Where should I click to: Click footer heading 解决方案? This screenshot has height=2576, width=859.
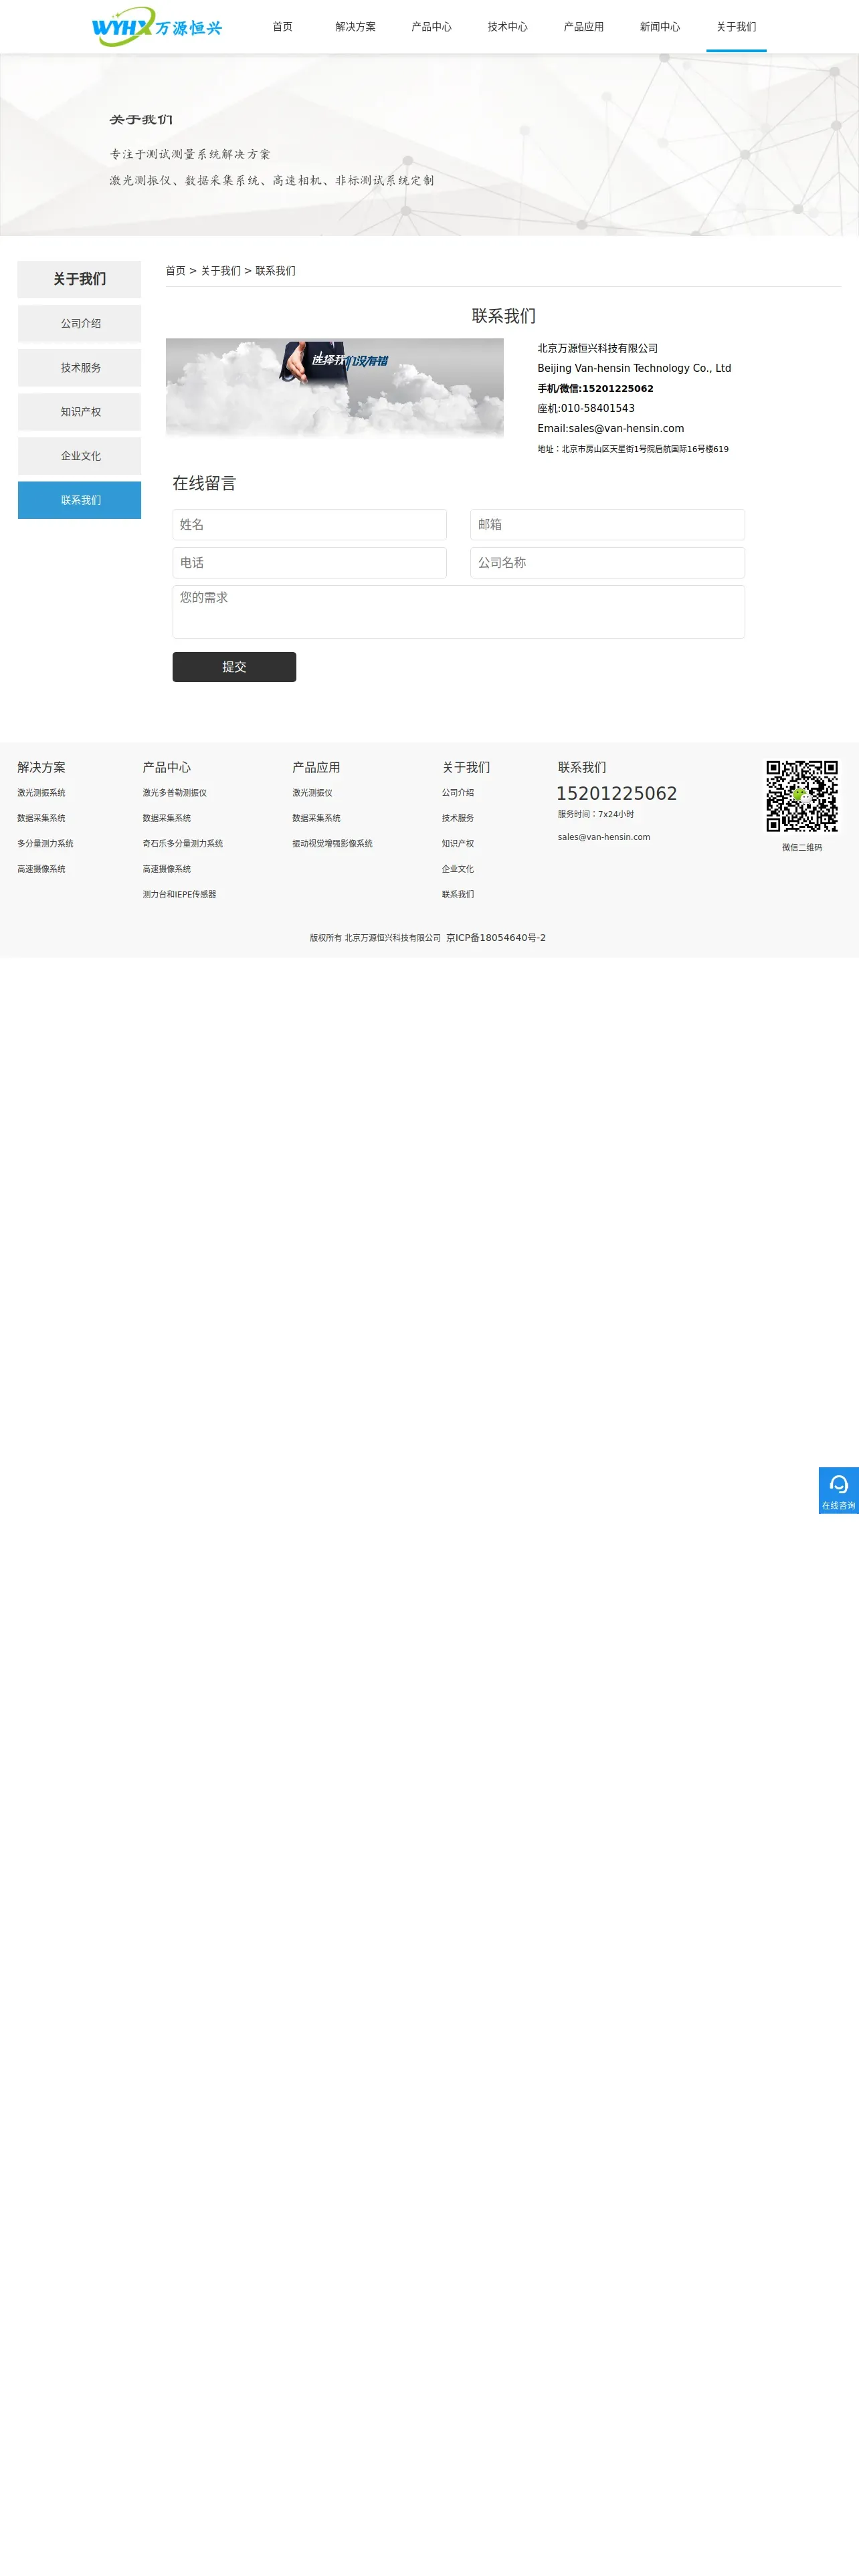pos(41,768)
